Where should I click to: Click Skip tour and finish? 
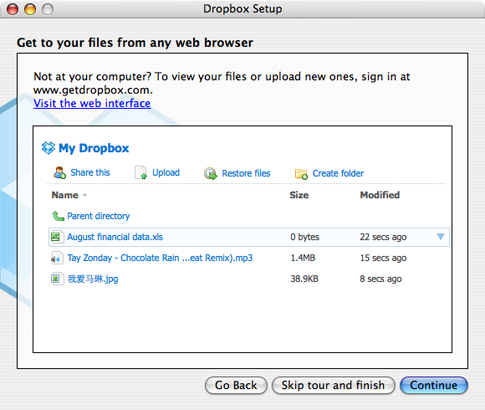pos(333,385)
